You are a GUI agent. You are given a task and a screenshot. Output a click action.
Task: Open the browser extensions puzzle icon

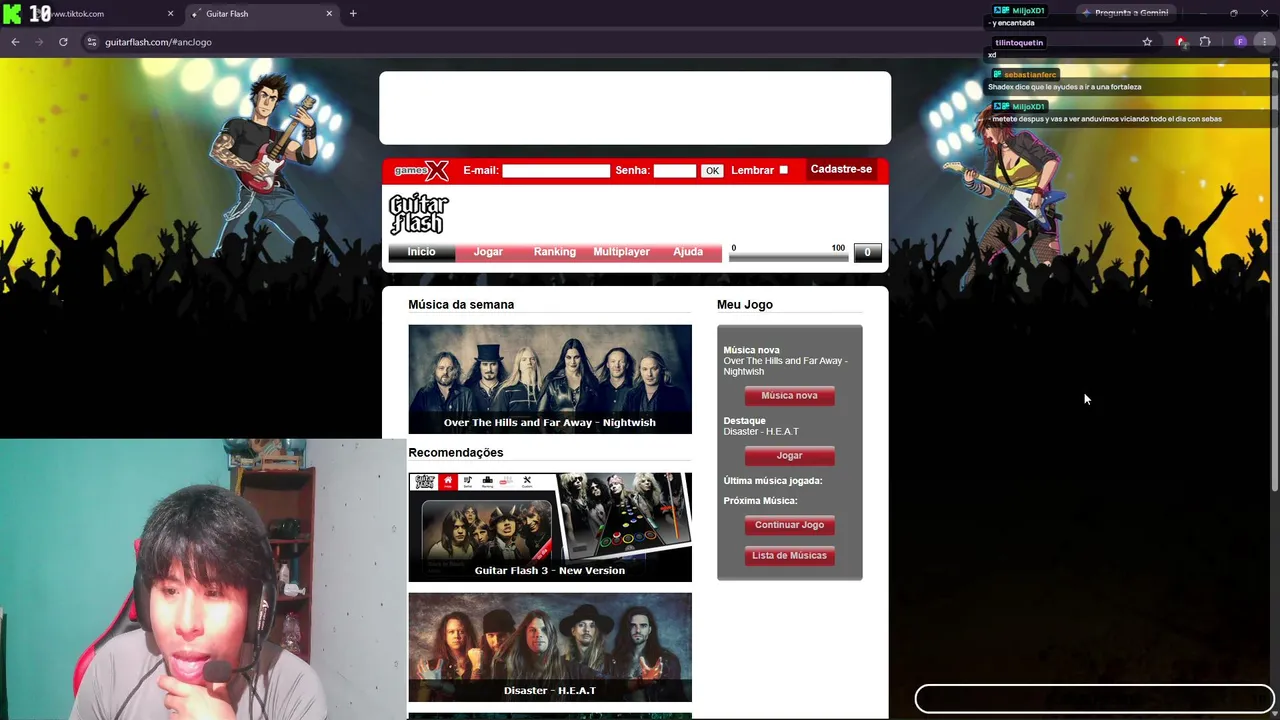point(1205,42)
